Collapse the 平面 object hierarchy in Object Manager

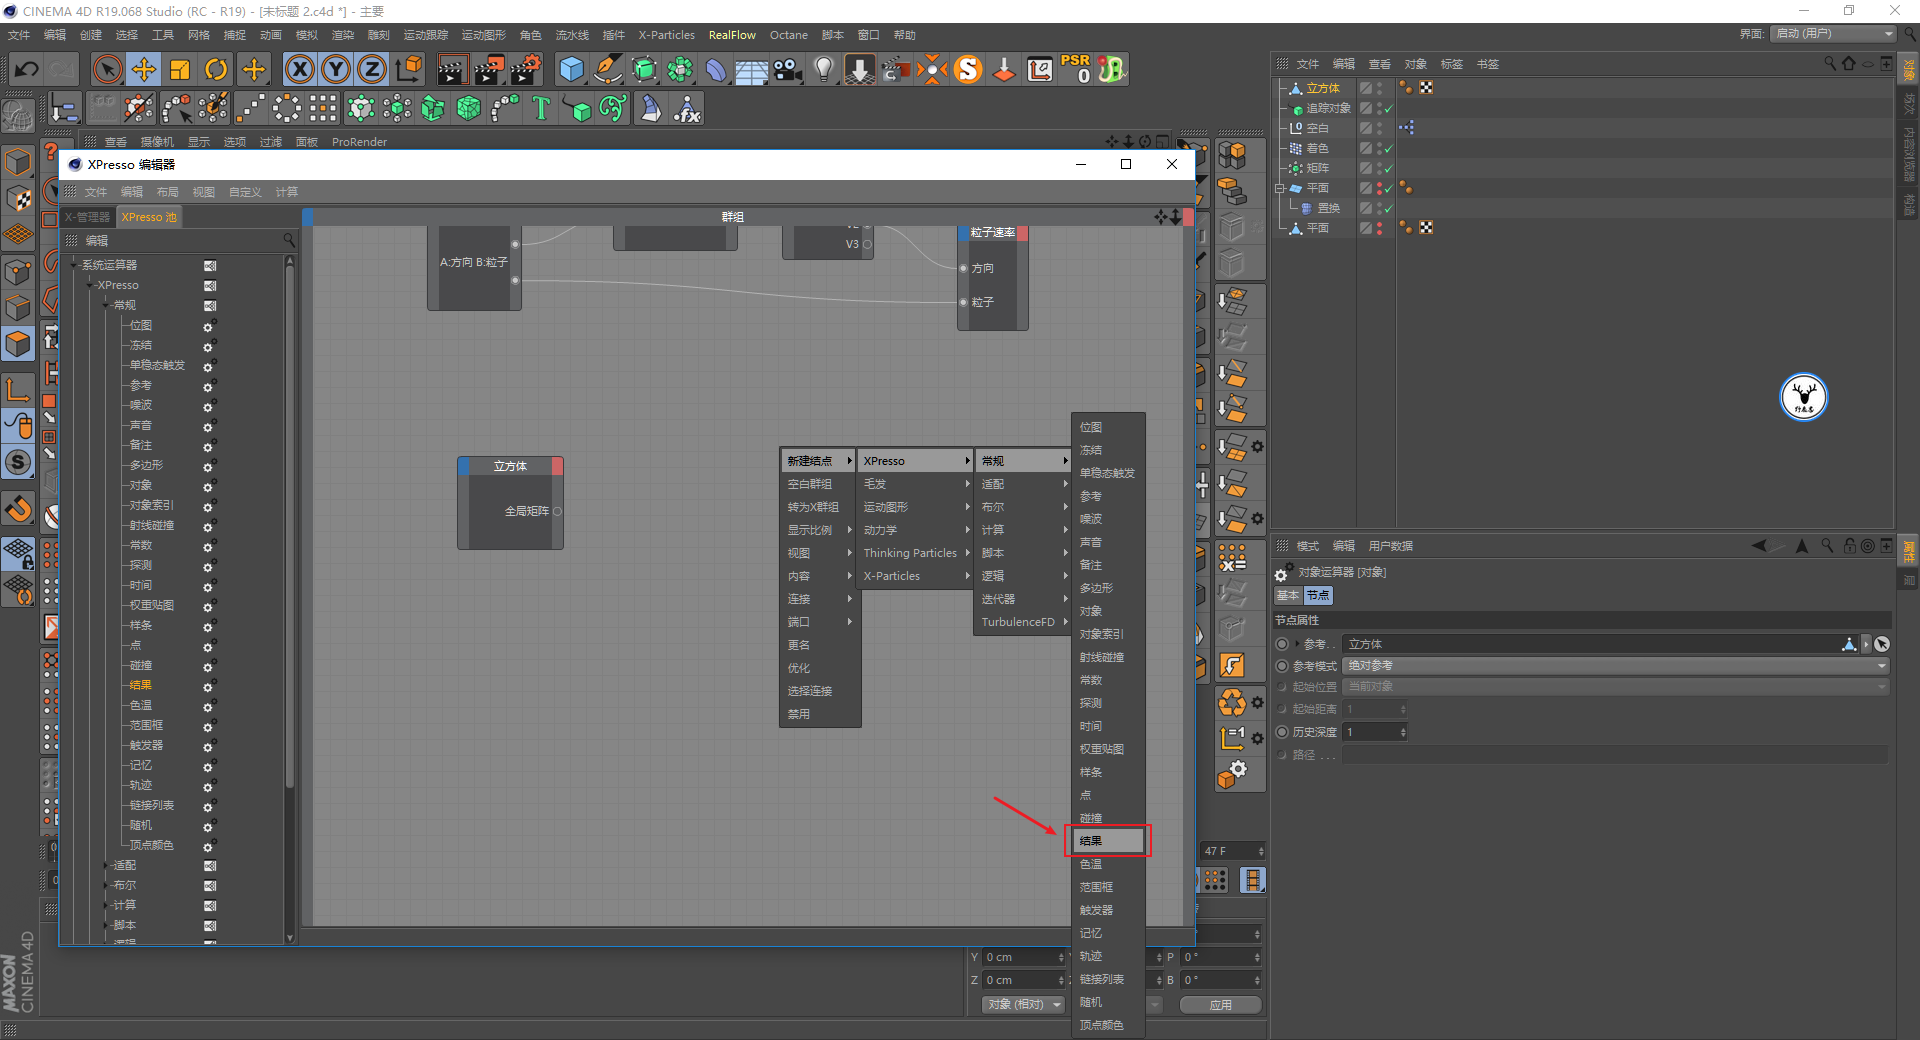[1279, 188]
